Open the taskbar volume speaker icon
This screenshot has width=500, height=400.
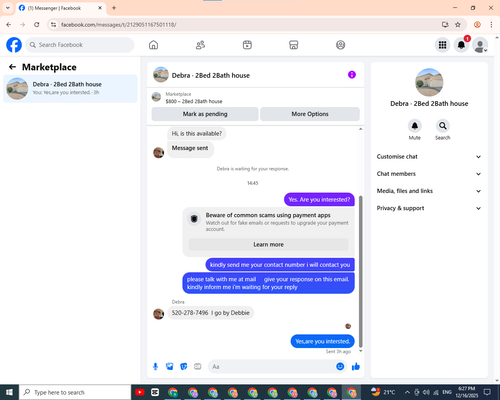coord(426,392)
